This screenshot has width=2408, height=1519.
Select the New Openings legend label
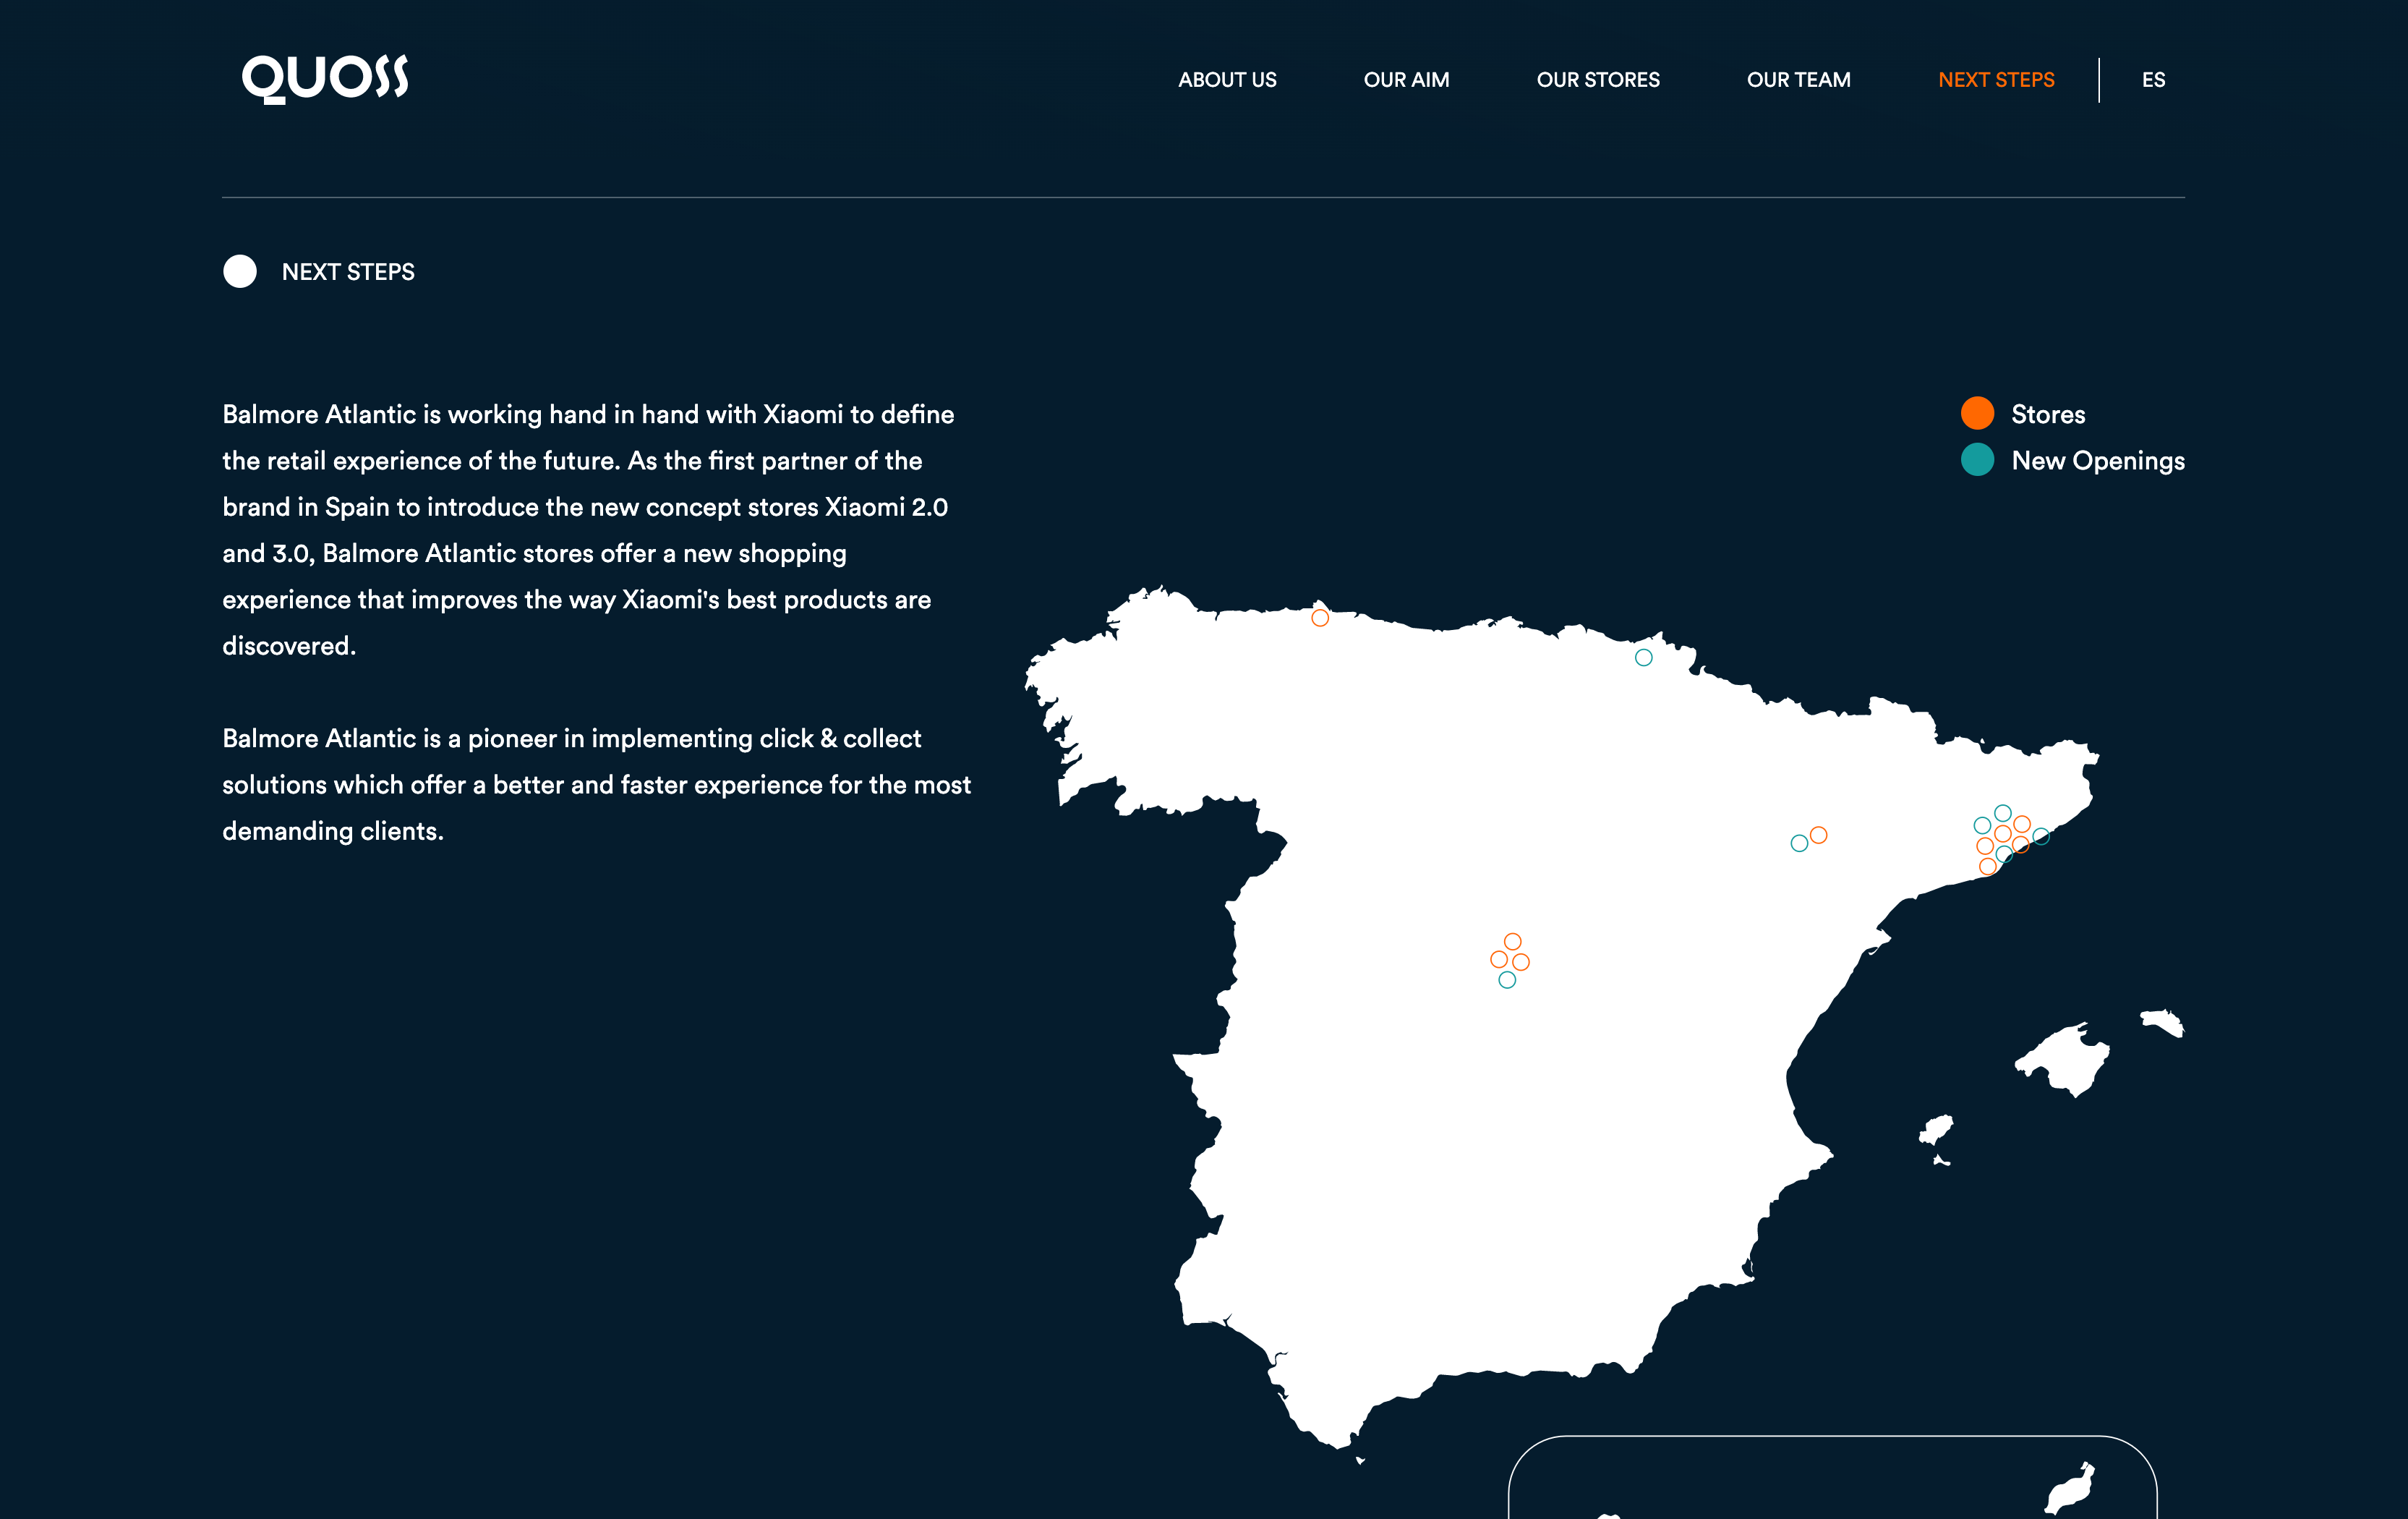click(x=2098, y=461)
